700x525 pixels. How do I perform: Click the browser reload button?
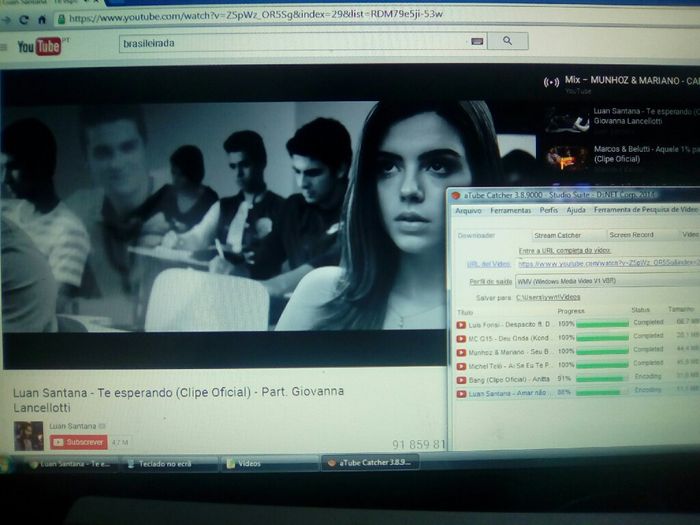[x=24, y=20]
